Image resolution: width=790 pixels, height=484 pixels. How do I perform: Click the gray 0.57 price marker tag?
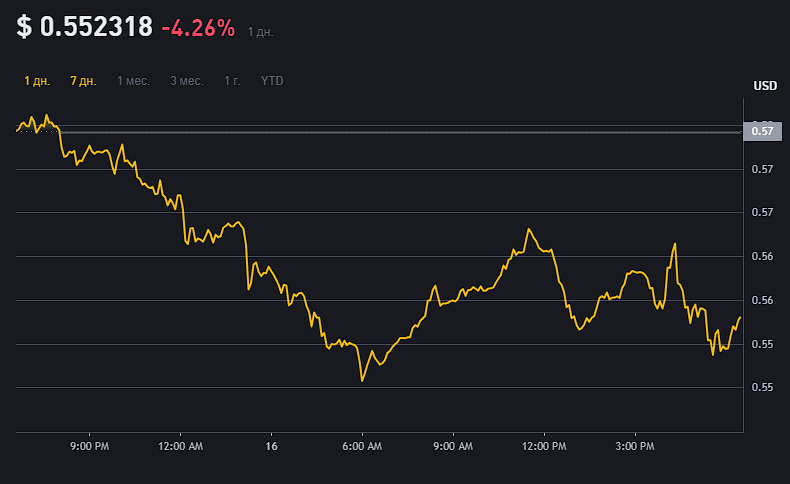pos(762,131)
